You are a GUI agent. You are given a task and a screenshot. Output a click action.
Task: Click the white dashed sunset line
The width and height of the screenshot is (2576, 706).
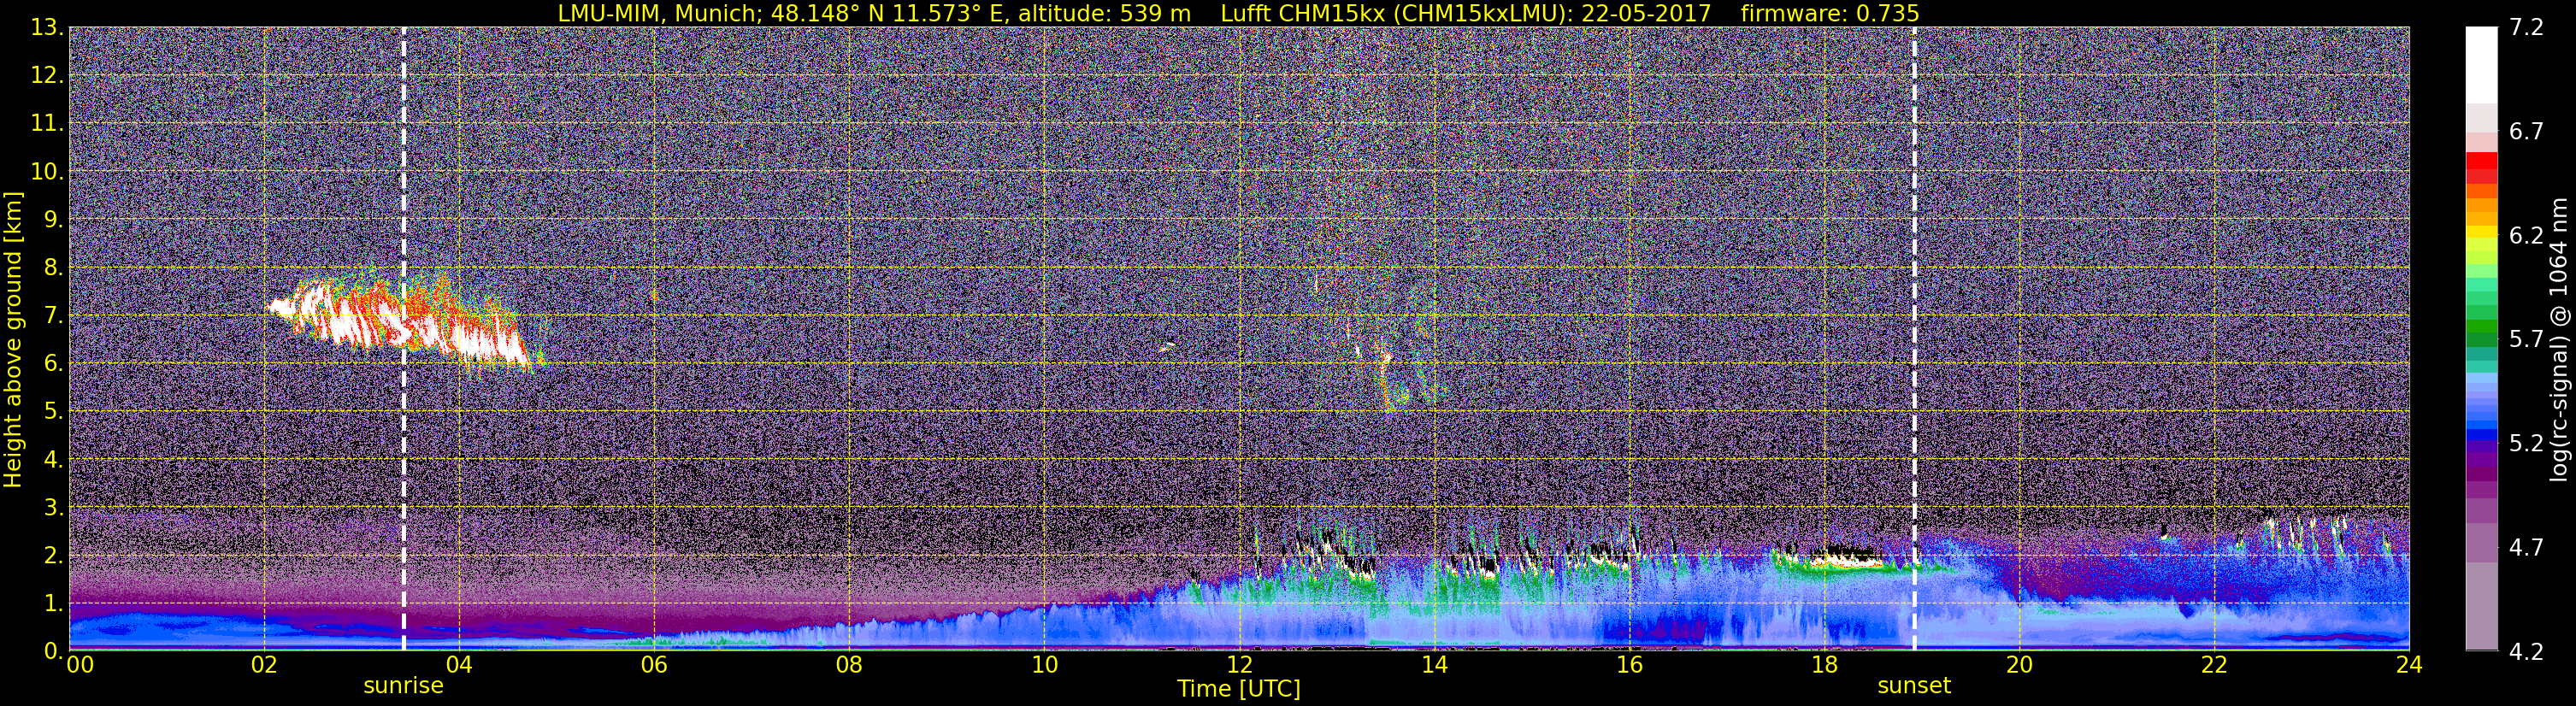1914,338
